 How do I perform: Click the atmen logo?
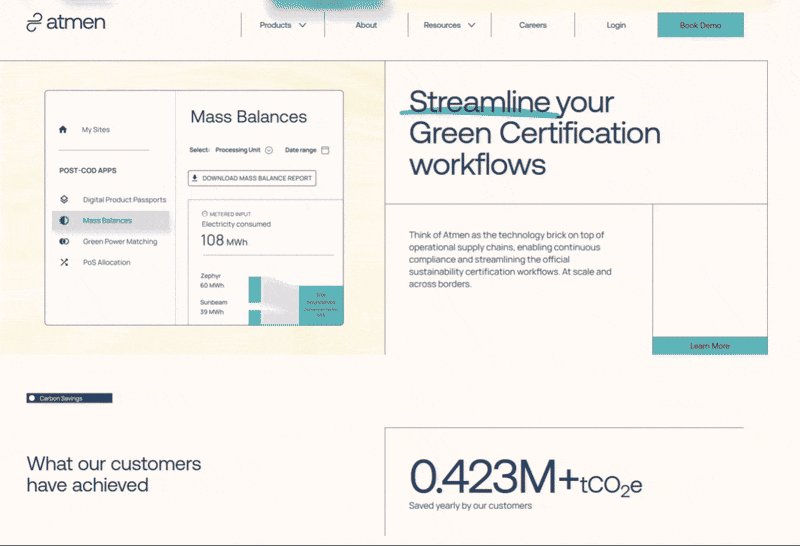coord(66,23)
